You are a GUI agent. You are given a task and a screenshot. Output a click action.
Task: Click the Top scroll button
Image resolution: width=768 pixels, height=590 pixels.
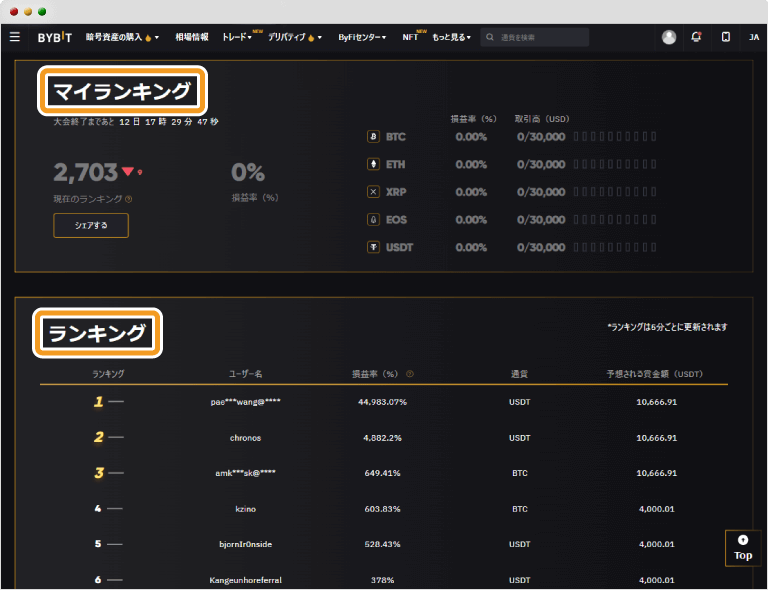(743, 548)
